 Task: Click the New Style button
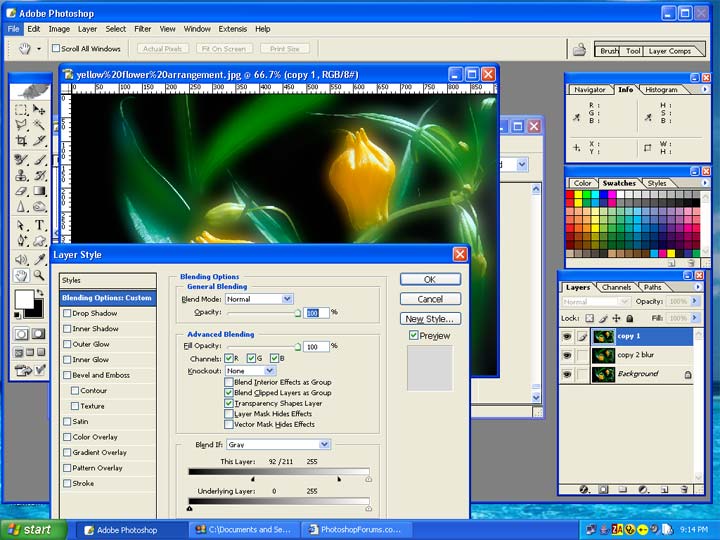coord(430,319)
